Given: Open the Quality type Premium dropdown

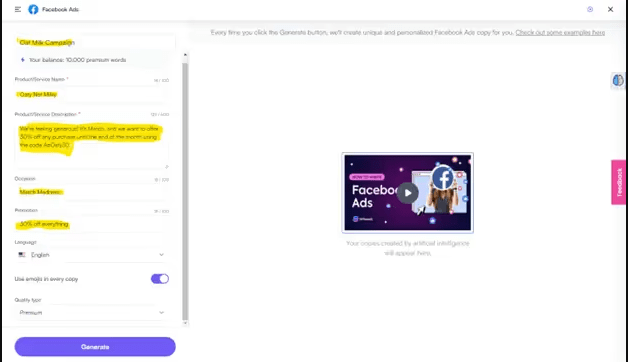Looking at the screenshot, I should click(x=92, y=312).
